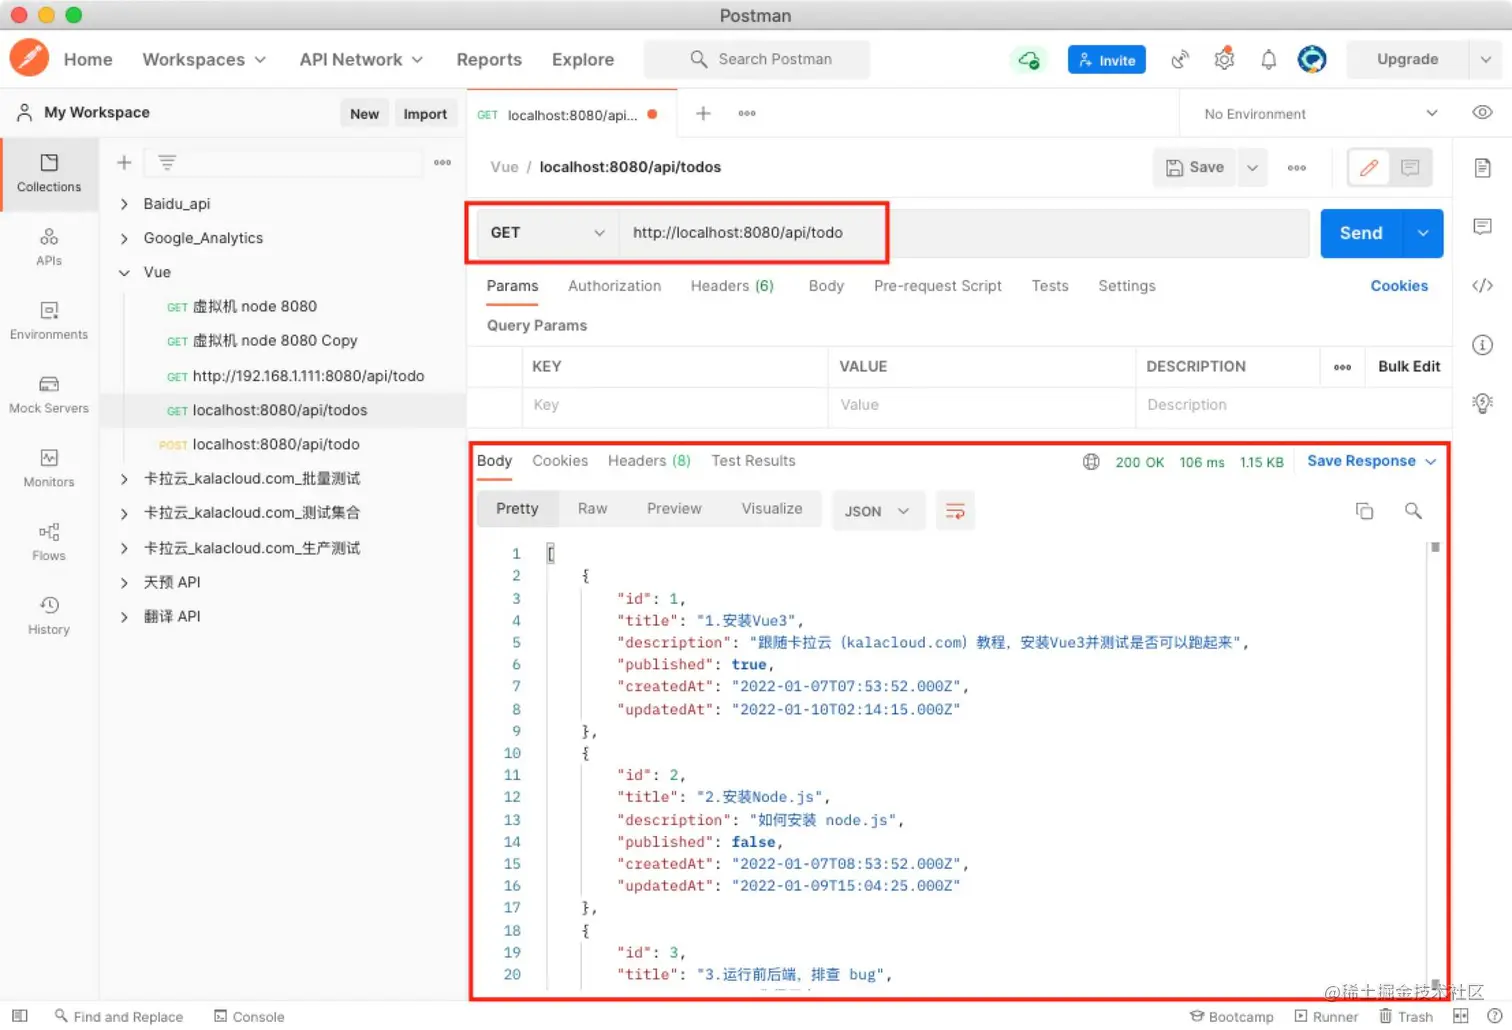Screen dimensions: 1512x1030
Task: Switch to edit mode pencil icon
Action: [x=1369, y=167]
